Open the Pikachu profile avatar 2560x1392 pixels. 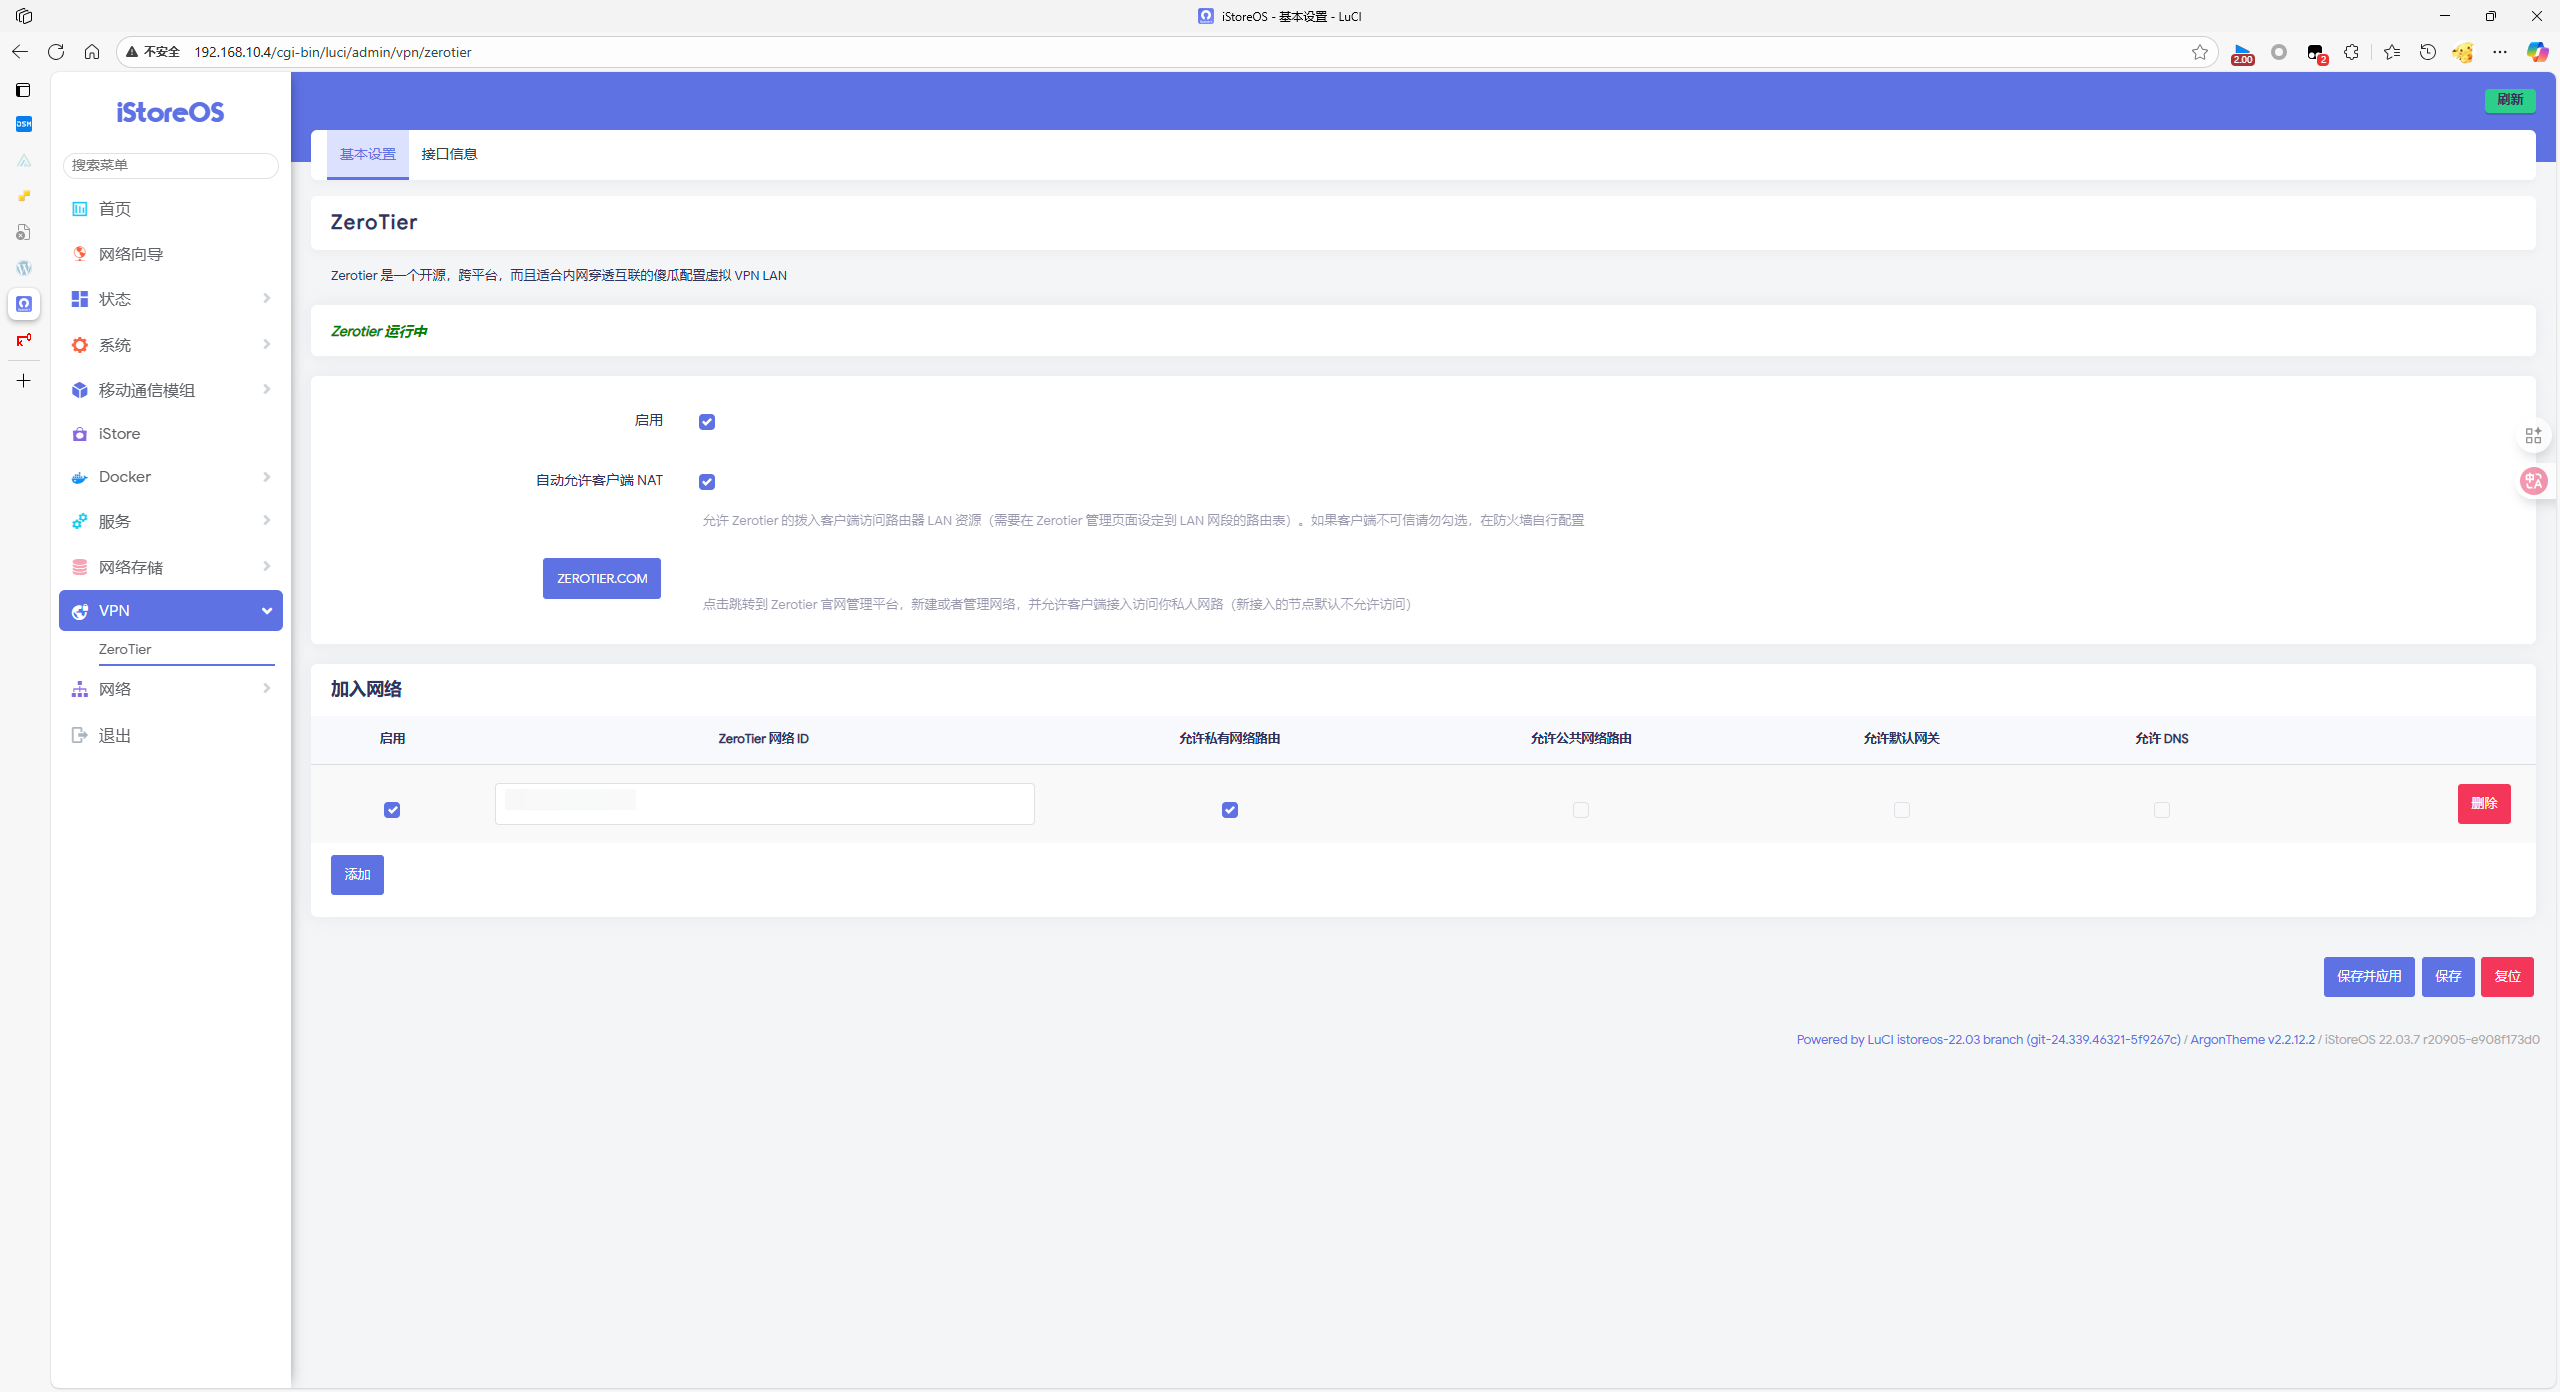2463,52
